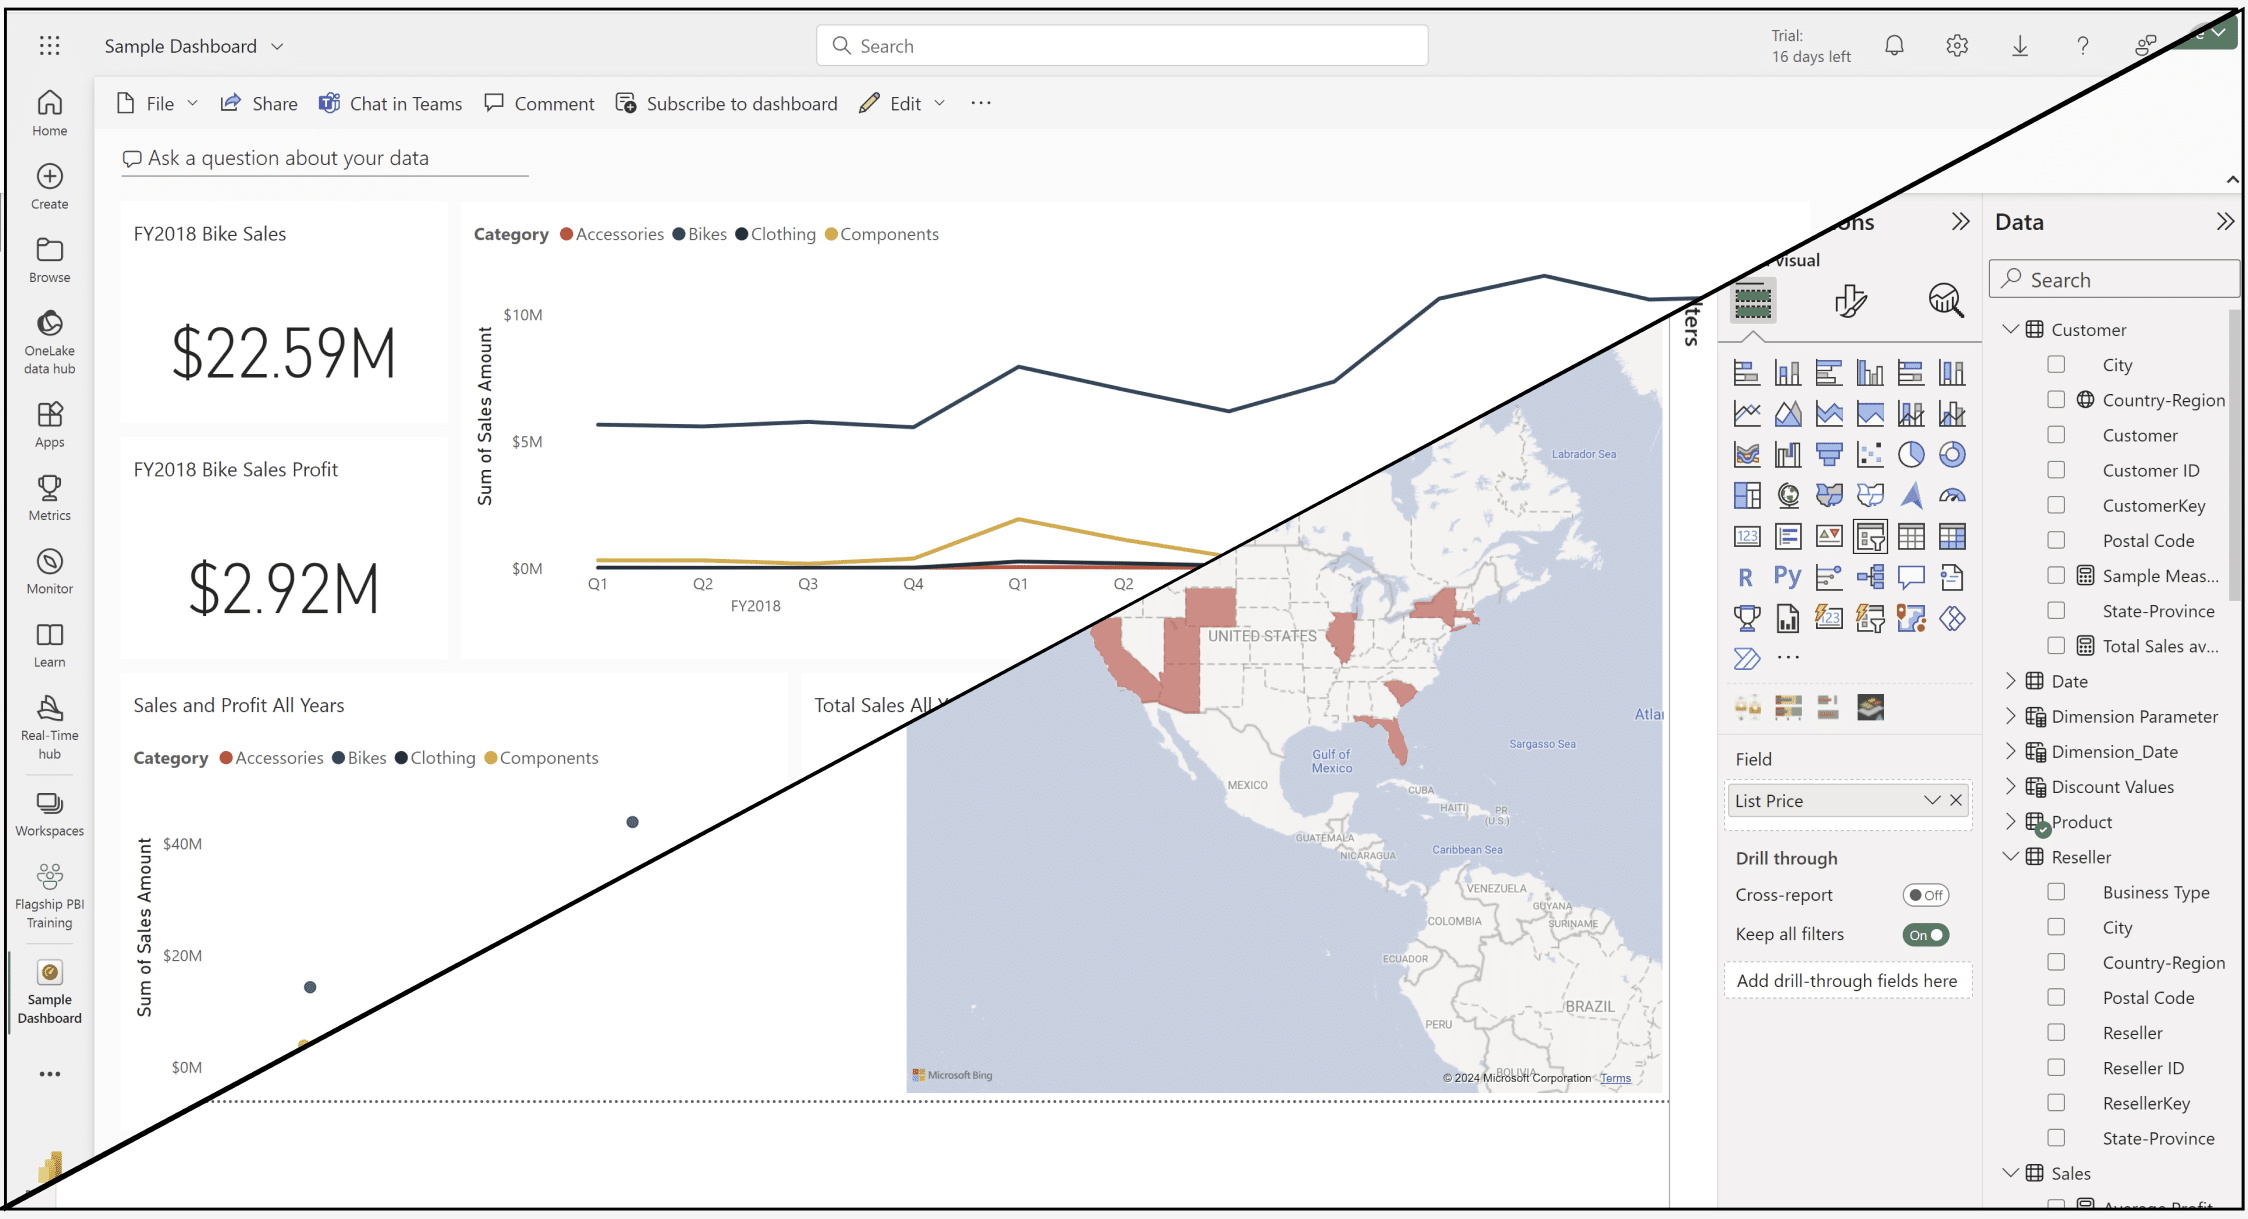
Task: Open Metrics from the left navigation
Action: pyautogui.click(x=48, y=497)
